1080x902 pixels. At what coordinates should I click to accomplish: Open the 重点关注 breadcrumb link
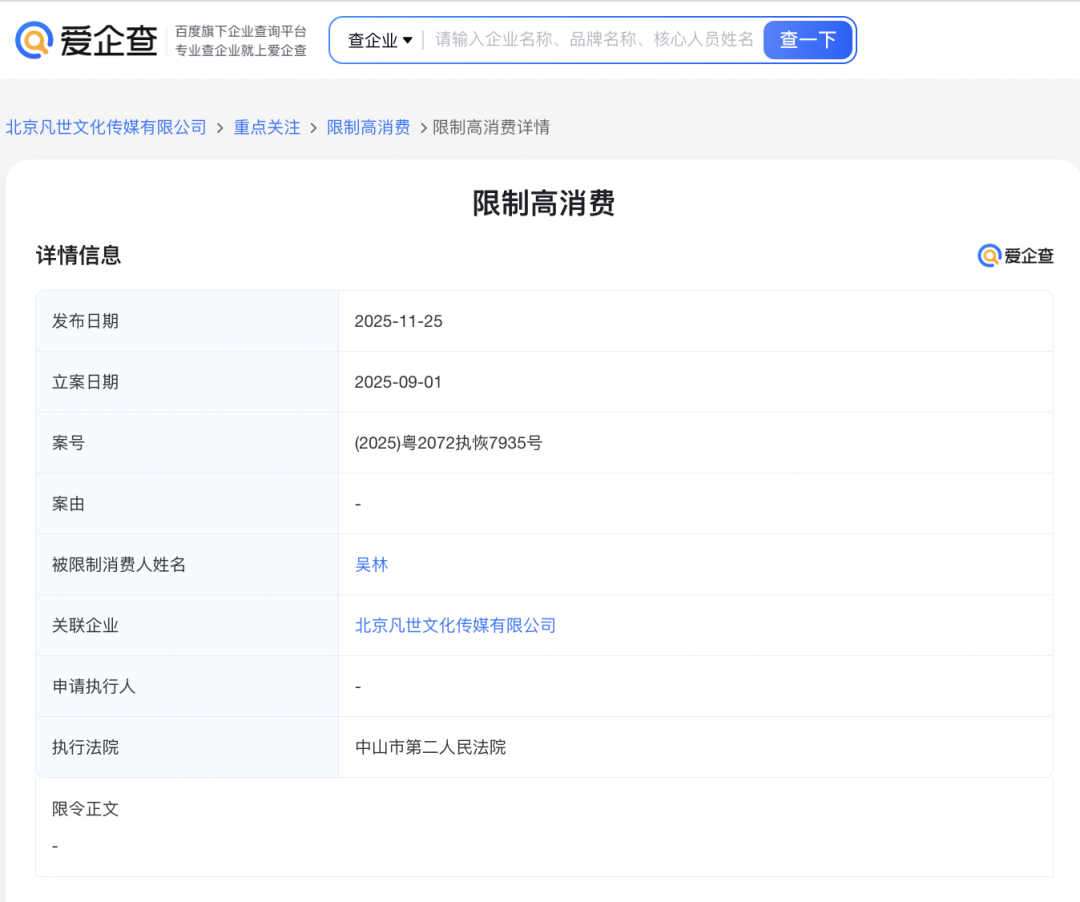pos(267,127)
